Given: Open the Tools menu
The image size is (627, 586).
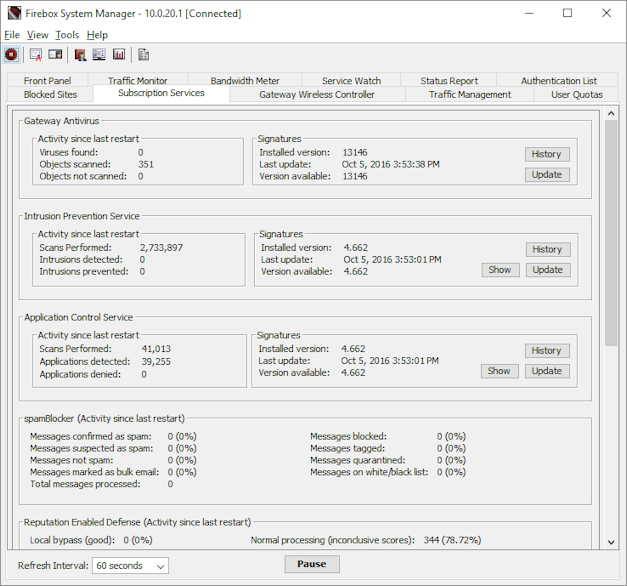Looking at the screenshot, I should pyautogui.click(x=66, y=35).
